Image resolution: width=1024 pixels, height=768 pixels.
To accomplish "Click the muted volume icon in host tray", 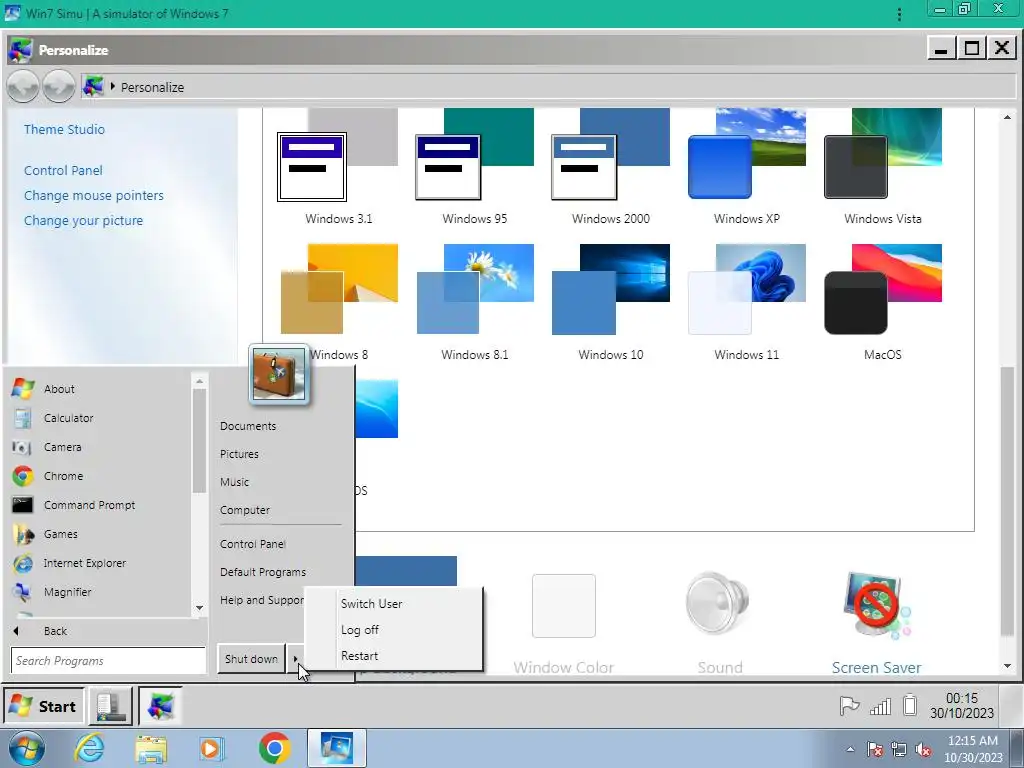I will (x=923, y=750).
